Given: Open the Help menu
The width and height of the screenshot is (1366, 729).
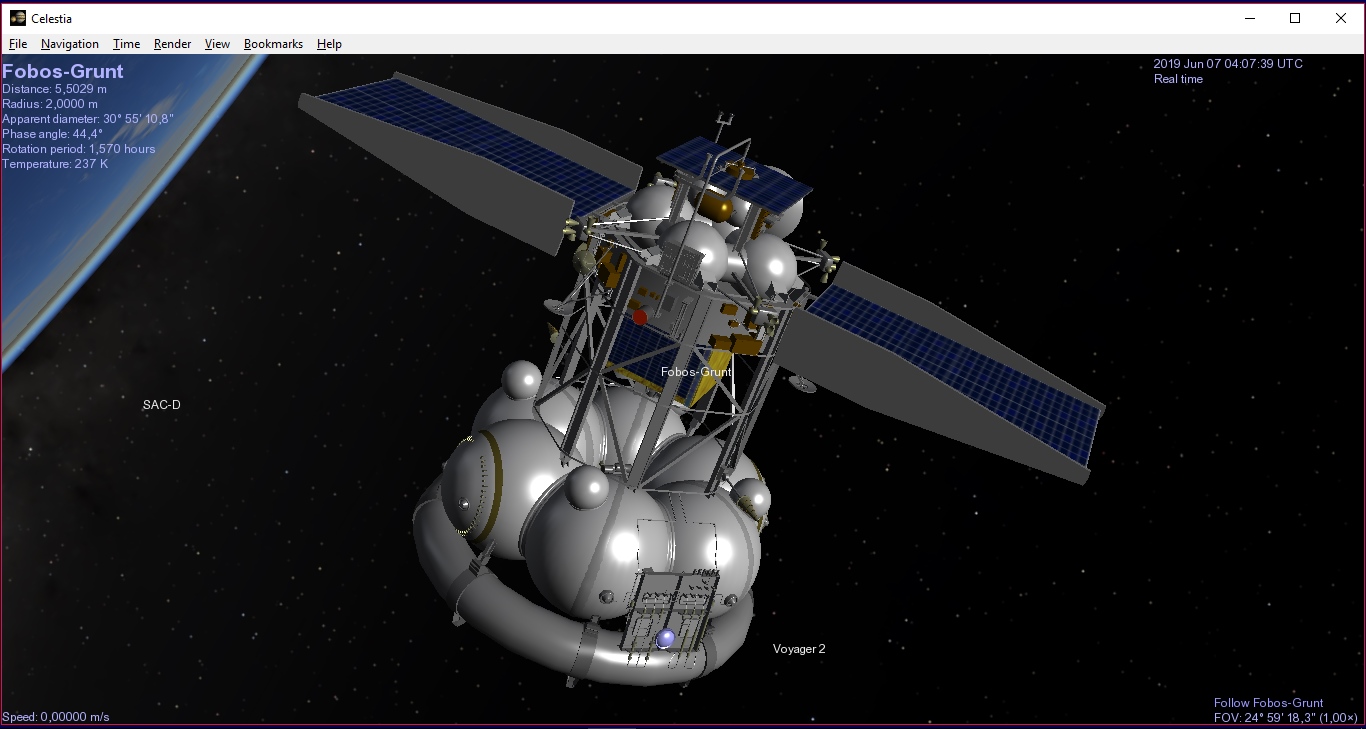Looking at the screenshot, I should (x=329, y=44).
